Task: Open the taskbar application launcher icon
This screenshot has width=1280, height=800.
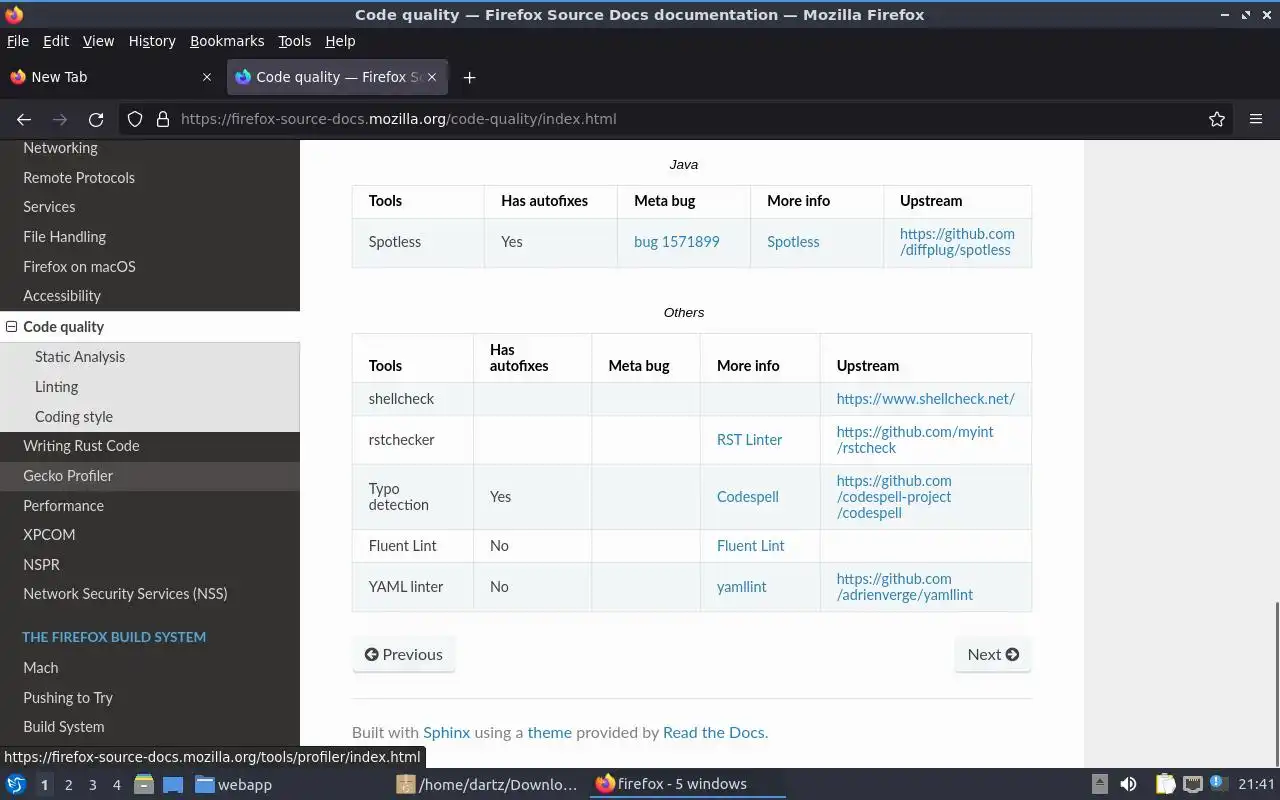Action: click(16, 784)
